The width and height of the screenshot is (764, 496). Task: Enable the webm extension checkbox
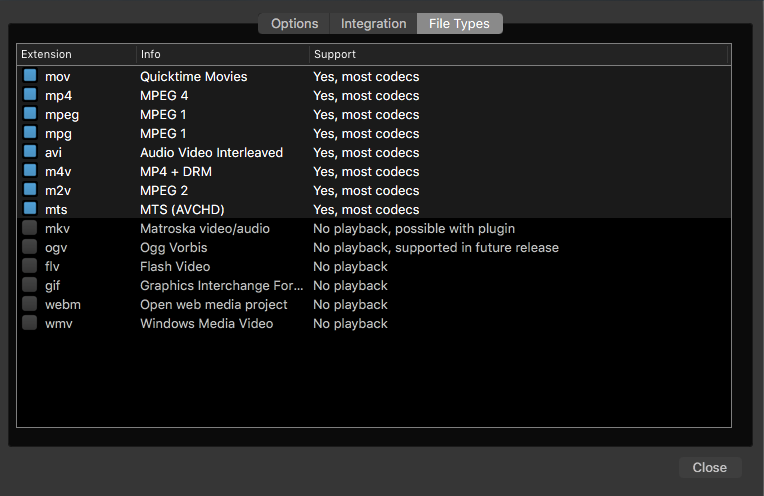(x=30, y=304)
